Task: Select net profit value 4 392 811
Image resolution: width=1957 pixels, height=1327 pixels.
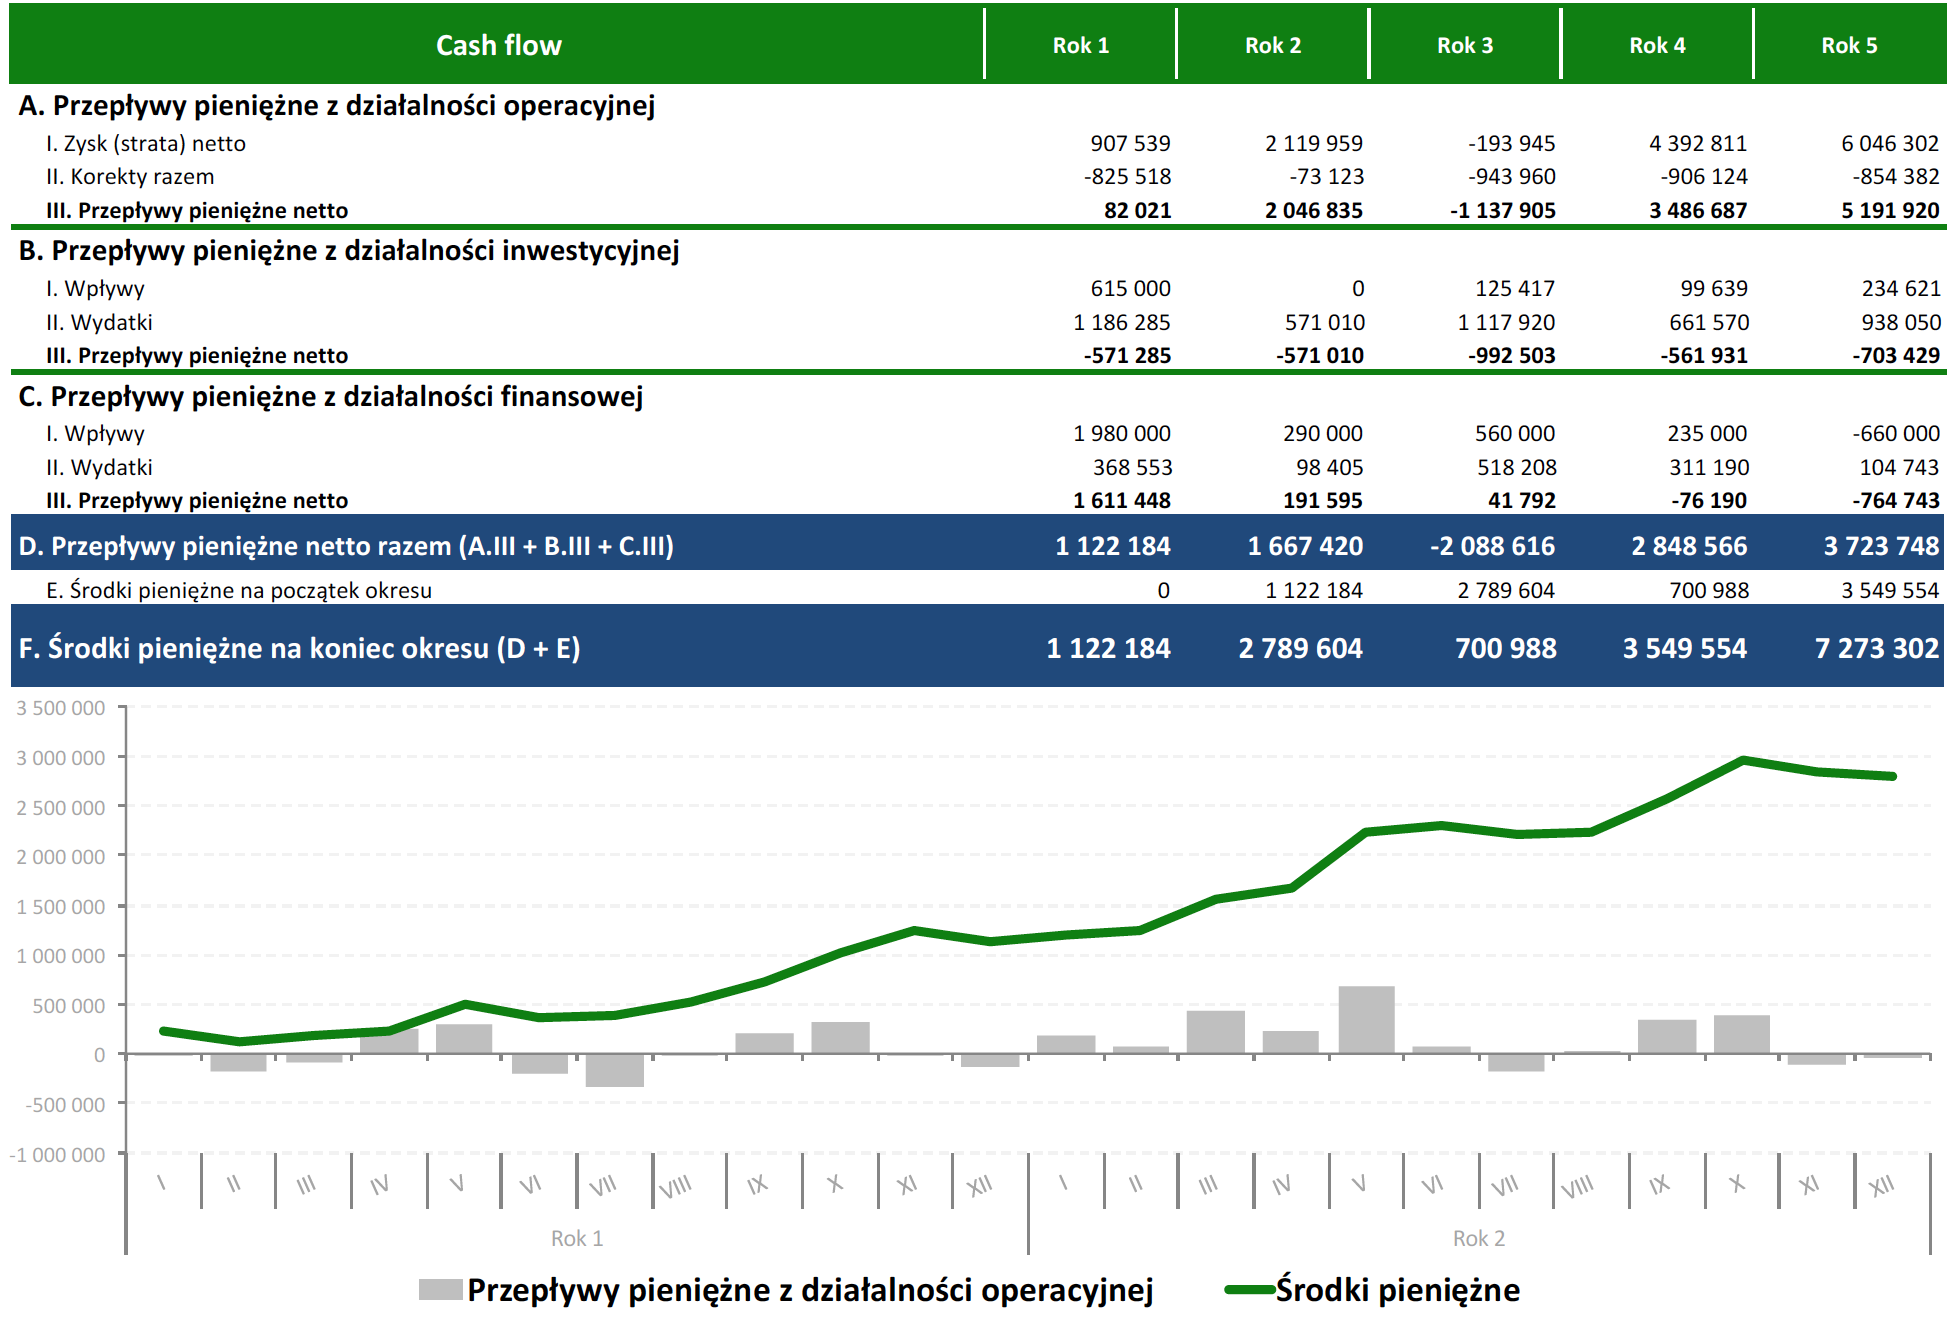Action: click(x=1697, y=144)
